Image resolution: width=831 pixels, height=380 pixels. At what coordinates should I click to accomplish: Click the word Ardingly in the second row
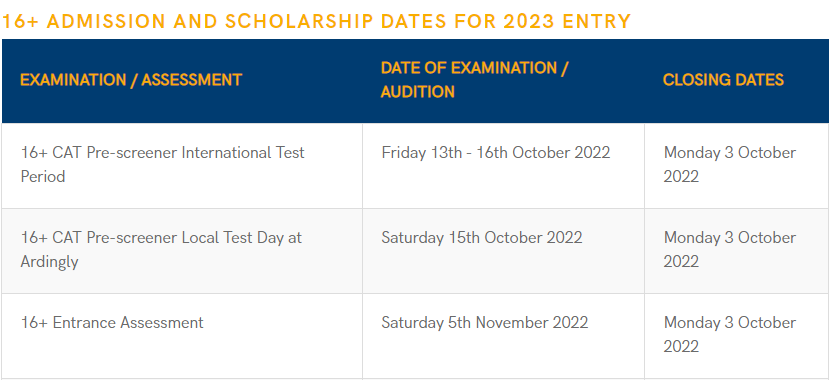49,262
